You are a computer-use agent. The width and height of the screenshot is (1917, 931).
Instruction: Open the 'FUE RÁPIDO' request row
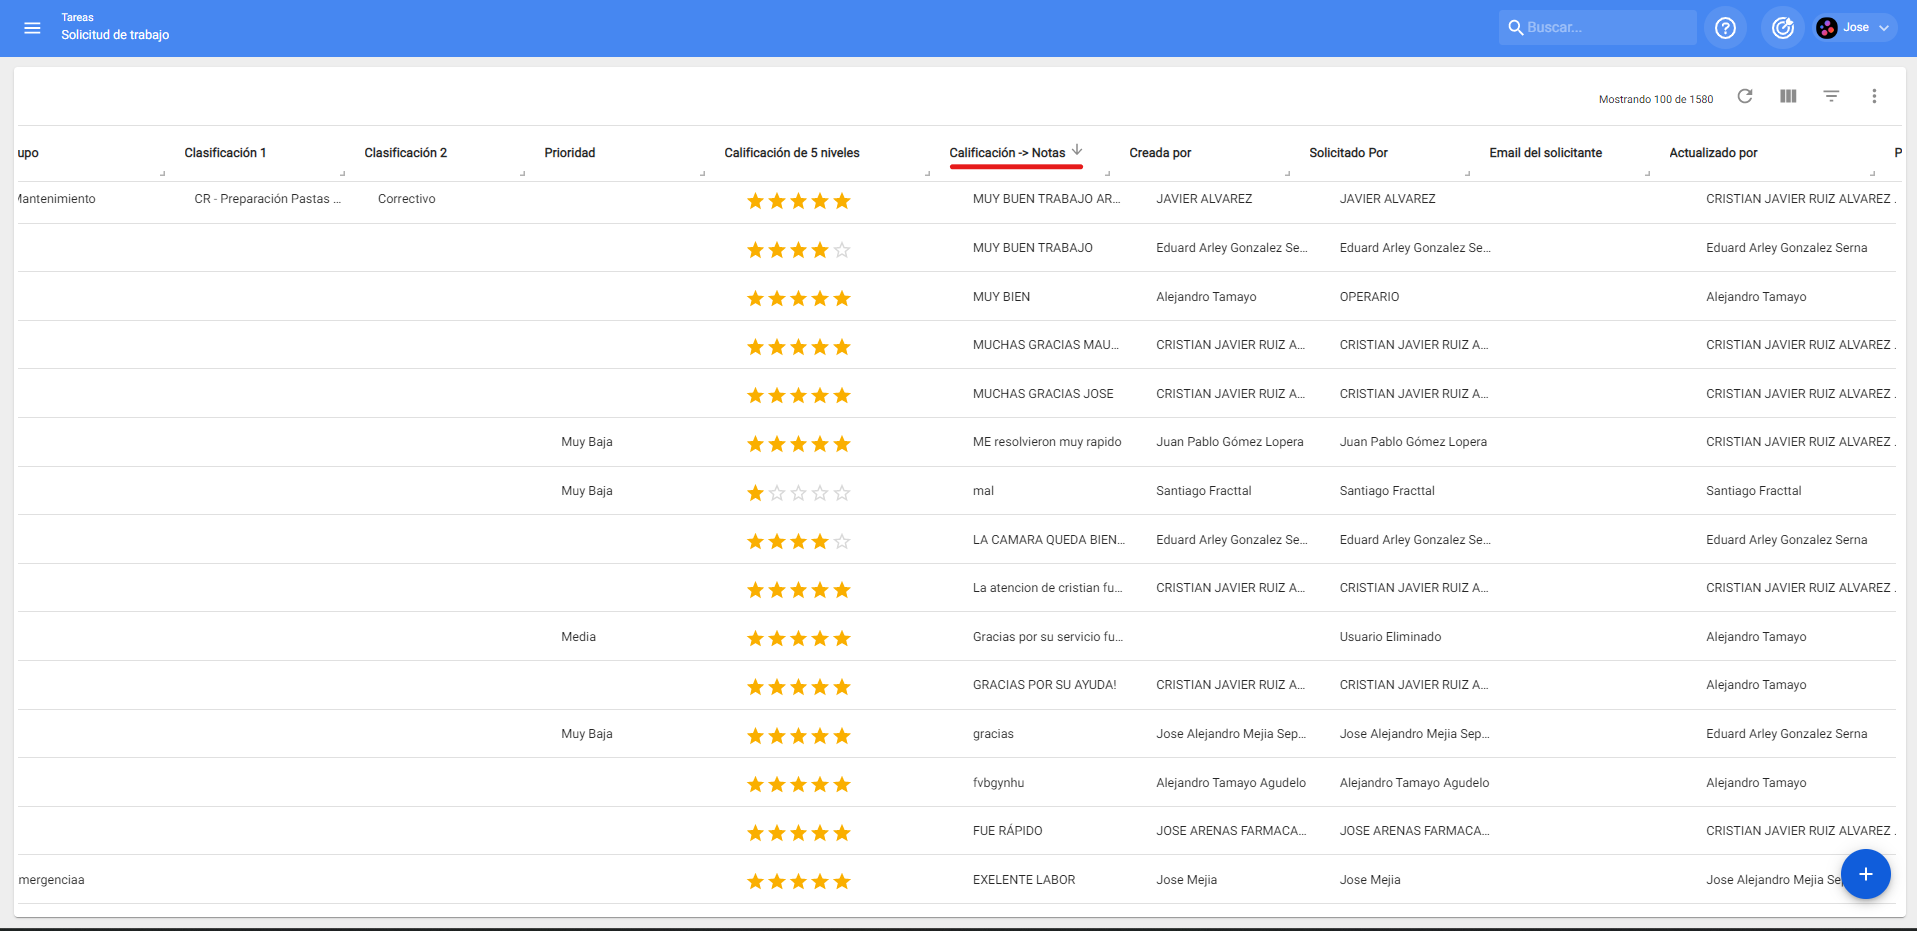click(x=1007, y=831)
